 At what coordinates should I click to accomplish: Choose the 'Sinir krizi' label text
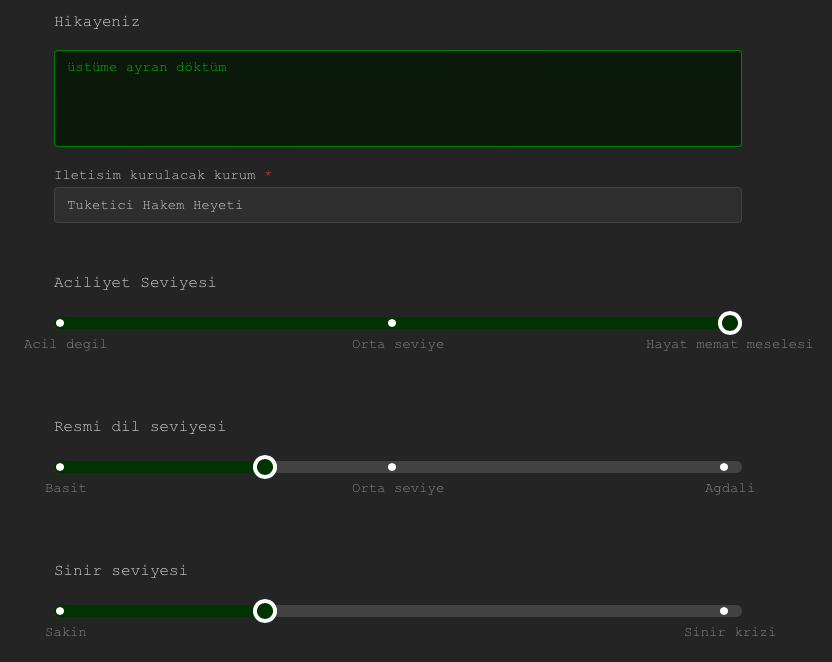tap(729, 632)
